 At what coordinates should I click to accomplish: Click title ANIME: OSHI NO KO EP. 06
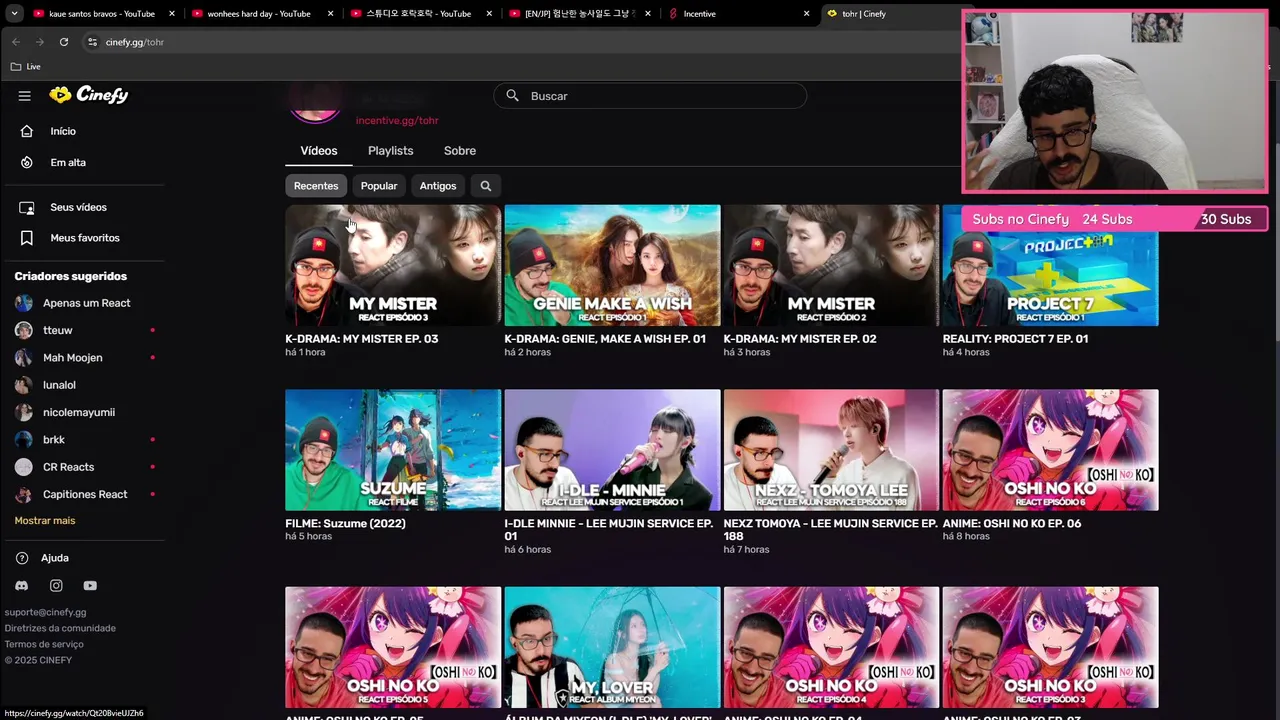[1012, 523]
